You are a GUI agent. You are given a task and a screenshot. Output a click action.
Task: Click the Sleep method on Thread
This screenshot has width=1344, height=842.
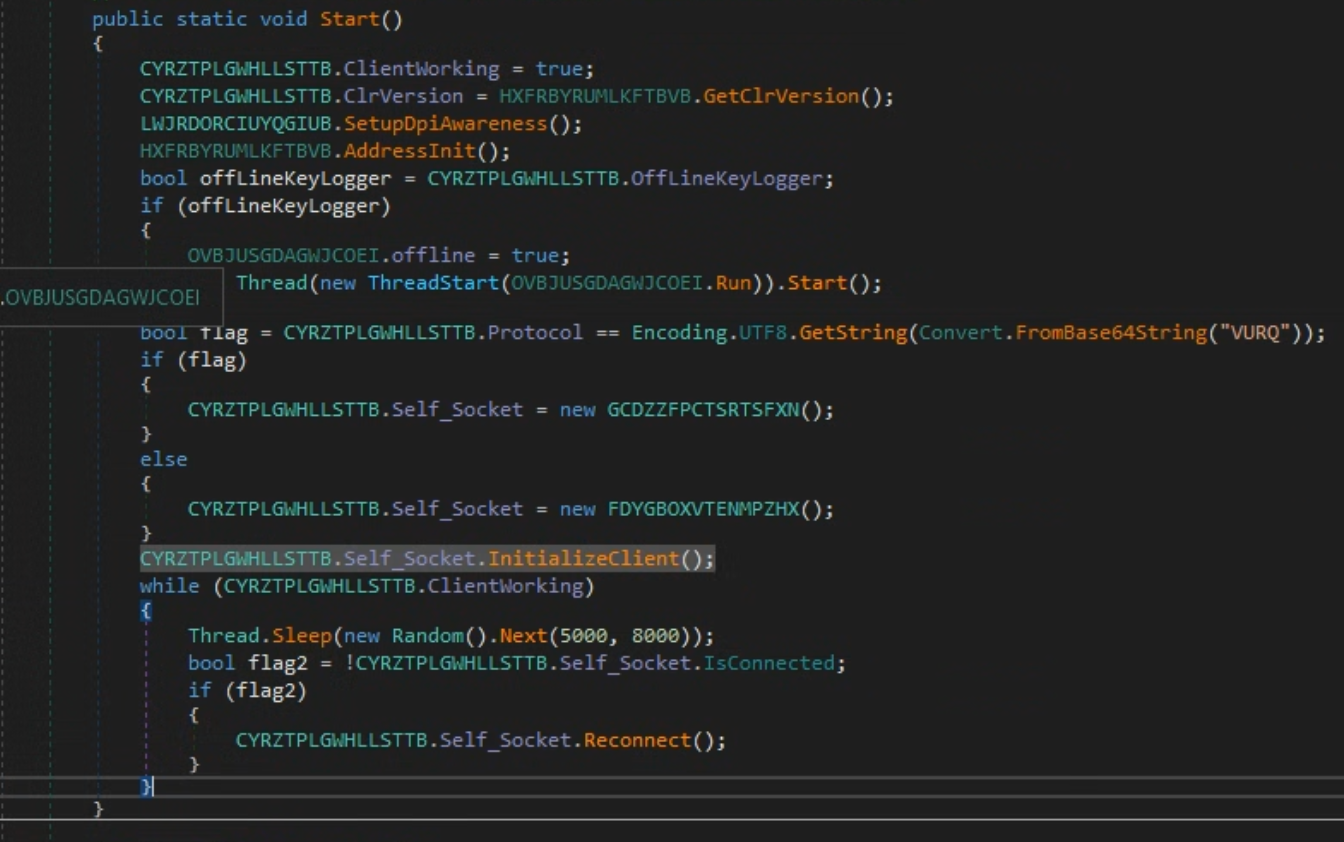pyautogui.click(x=302, y=636)
